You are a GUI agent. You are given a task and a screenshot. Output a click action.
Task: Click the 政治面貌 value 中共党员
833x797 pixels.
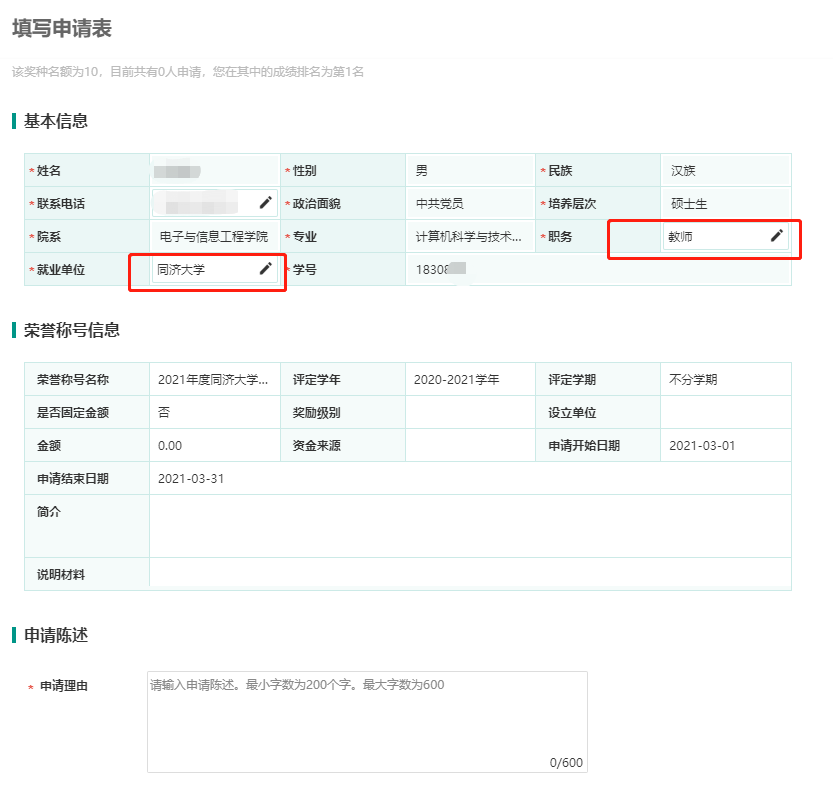coord(440,204)
